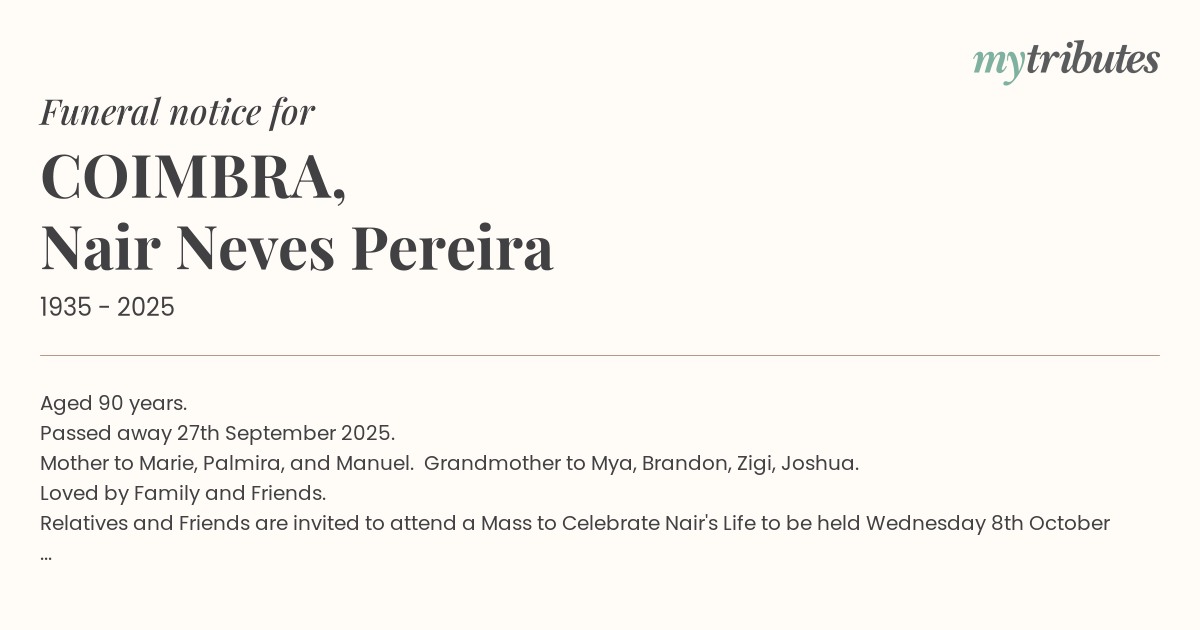Click the phrase "Celebrate Nair's Life"
1200x630 pixels.
pyautogui.click(x=658, y=524)
